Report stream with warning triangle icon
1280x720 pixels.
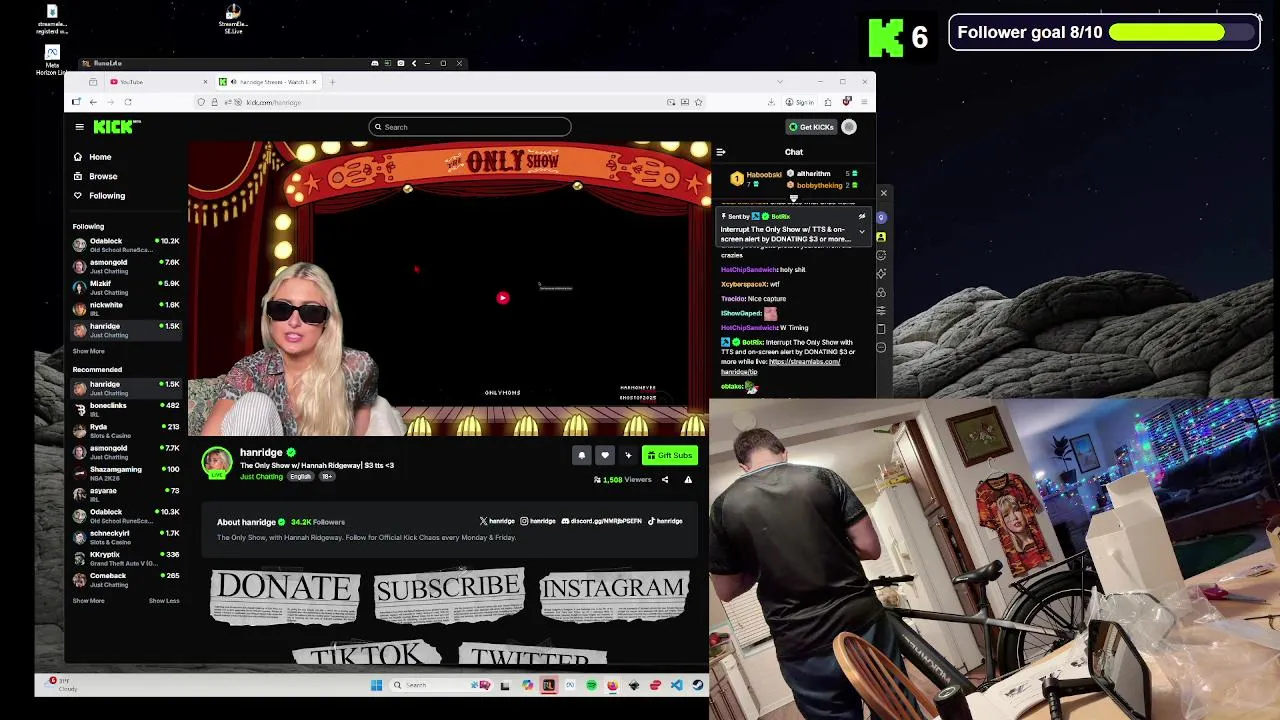(x=688, y=480)
